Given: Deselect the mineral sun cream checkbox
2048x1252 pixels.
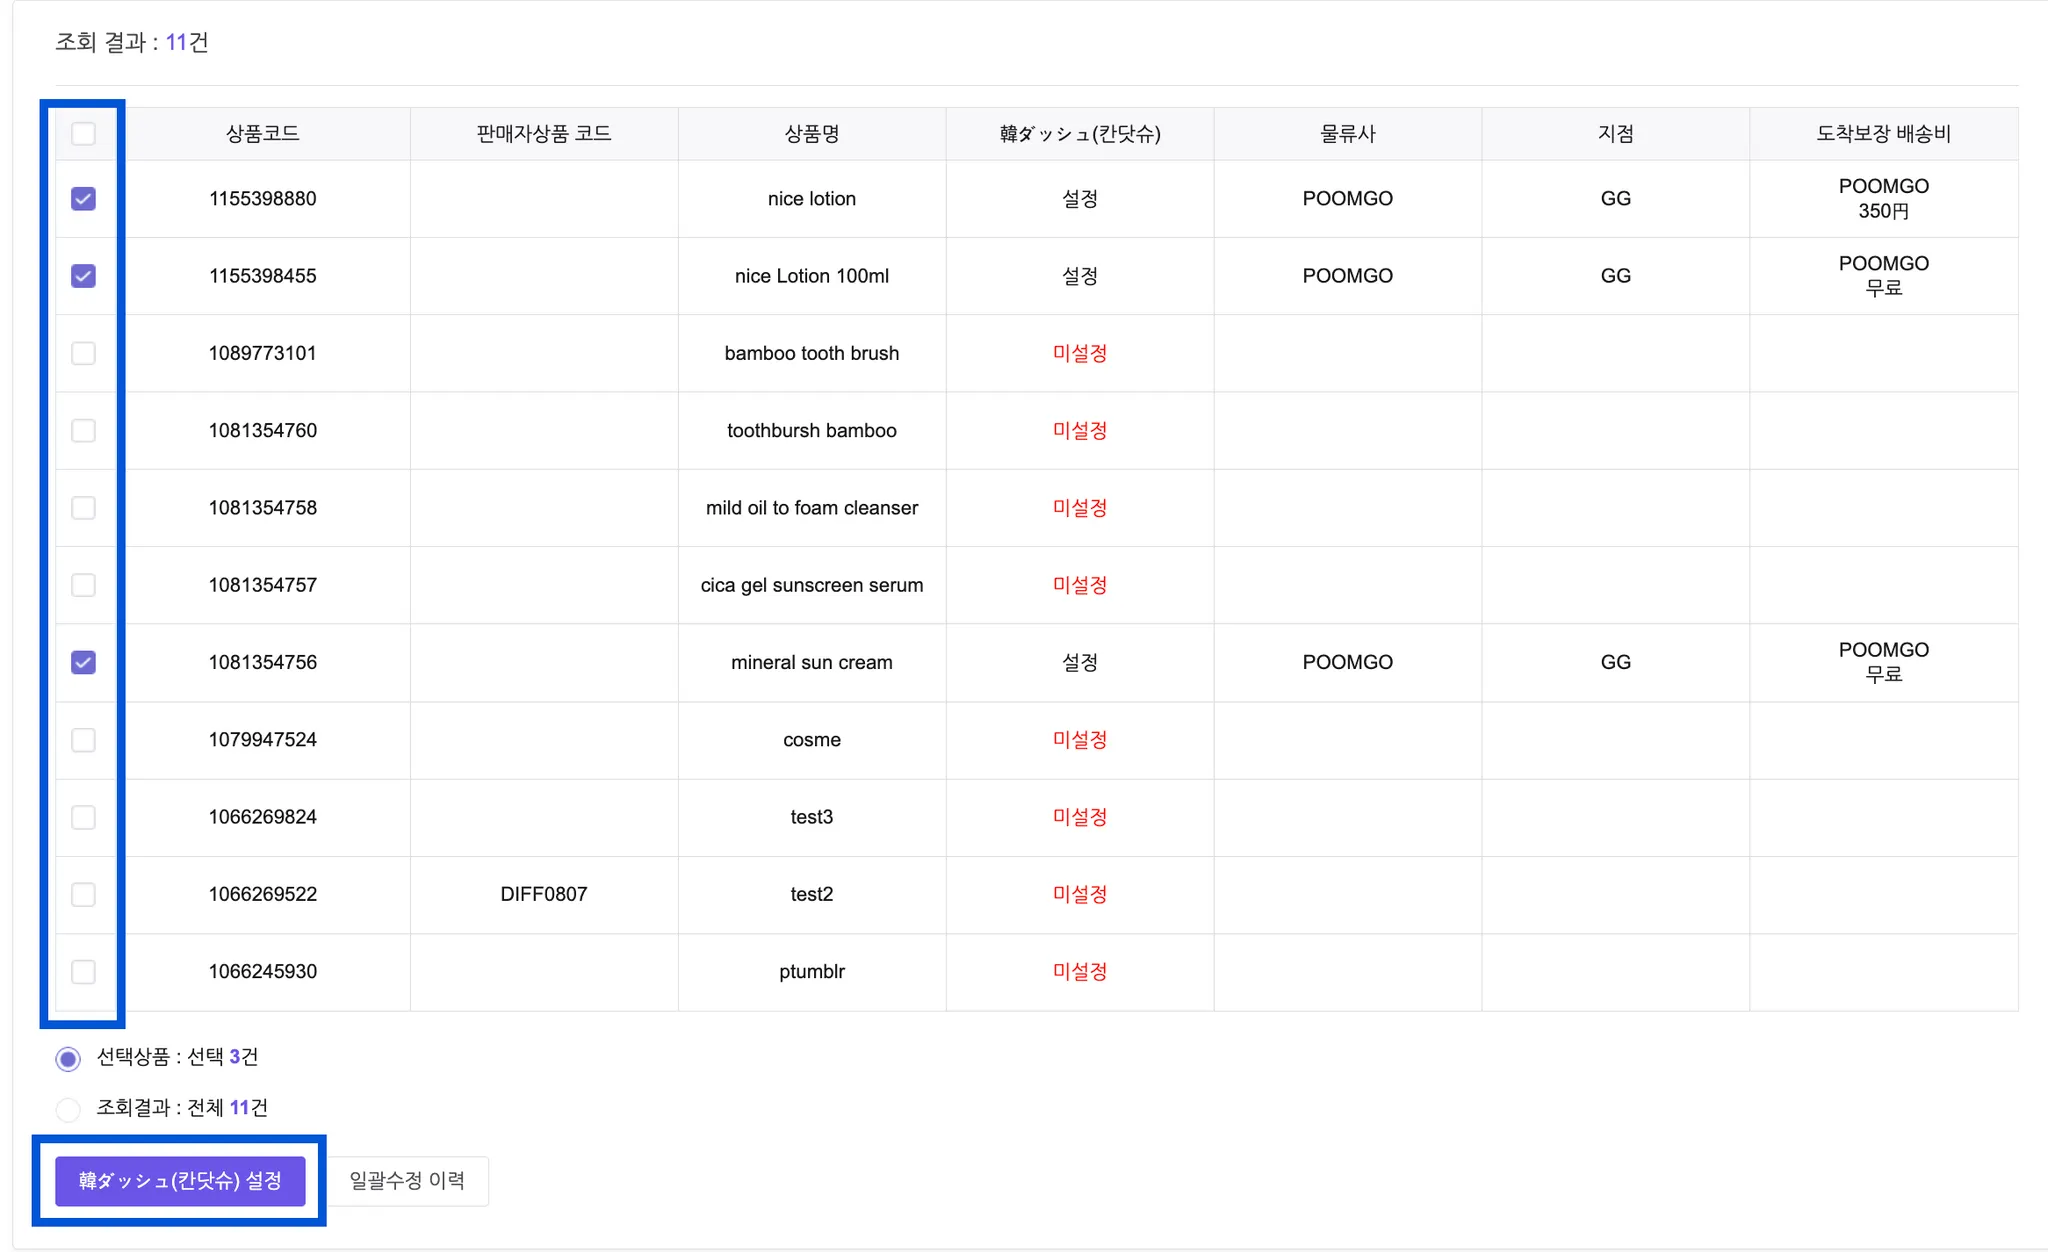Looking at the screenshot, I should point(84,662).
